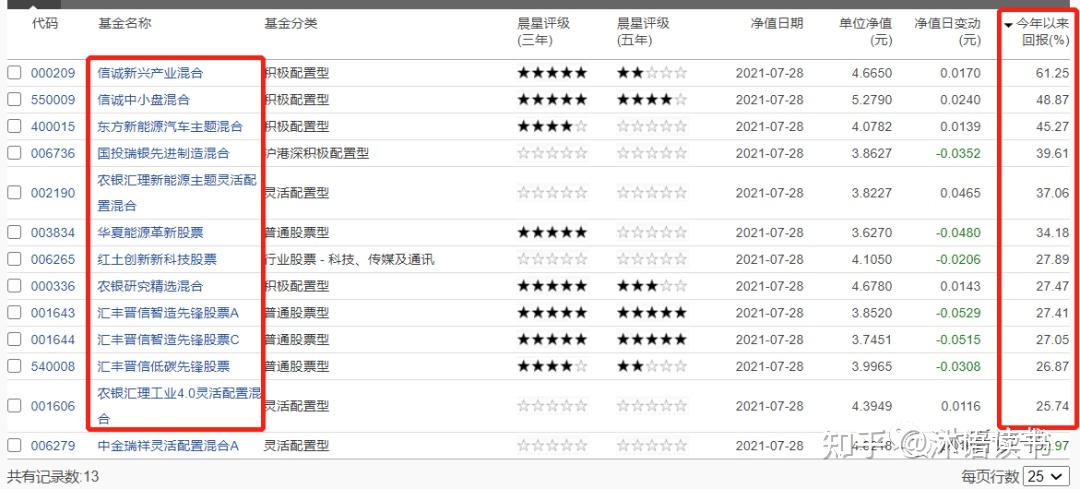The width and height of the screenshot is (1080, 489).
Task: Click the 净值日期 column header
Action: click(x=777, y=23)
